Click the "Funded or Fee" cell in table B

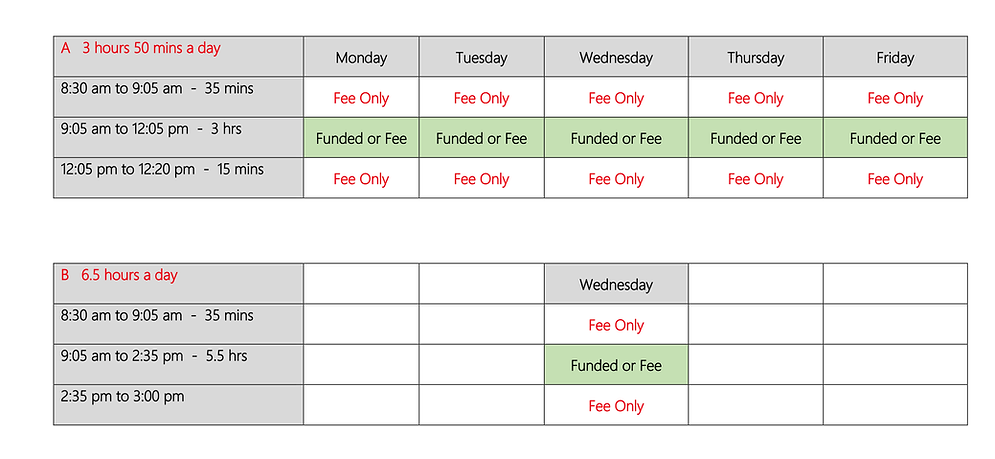pos(616,365)
